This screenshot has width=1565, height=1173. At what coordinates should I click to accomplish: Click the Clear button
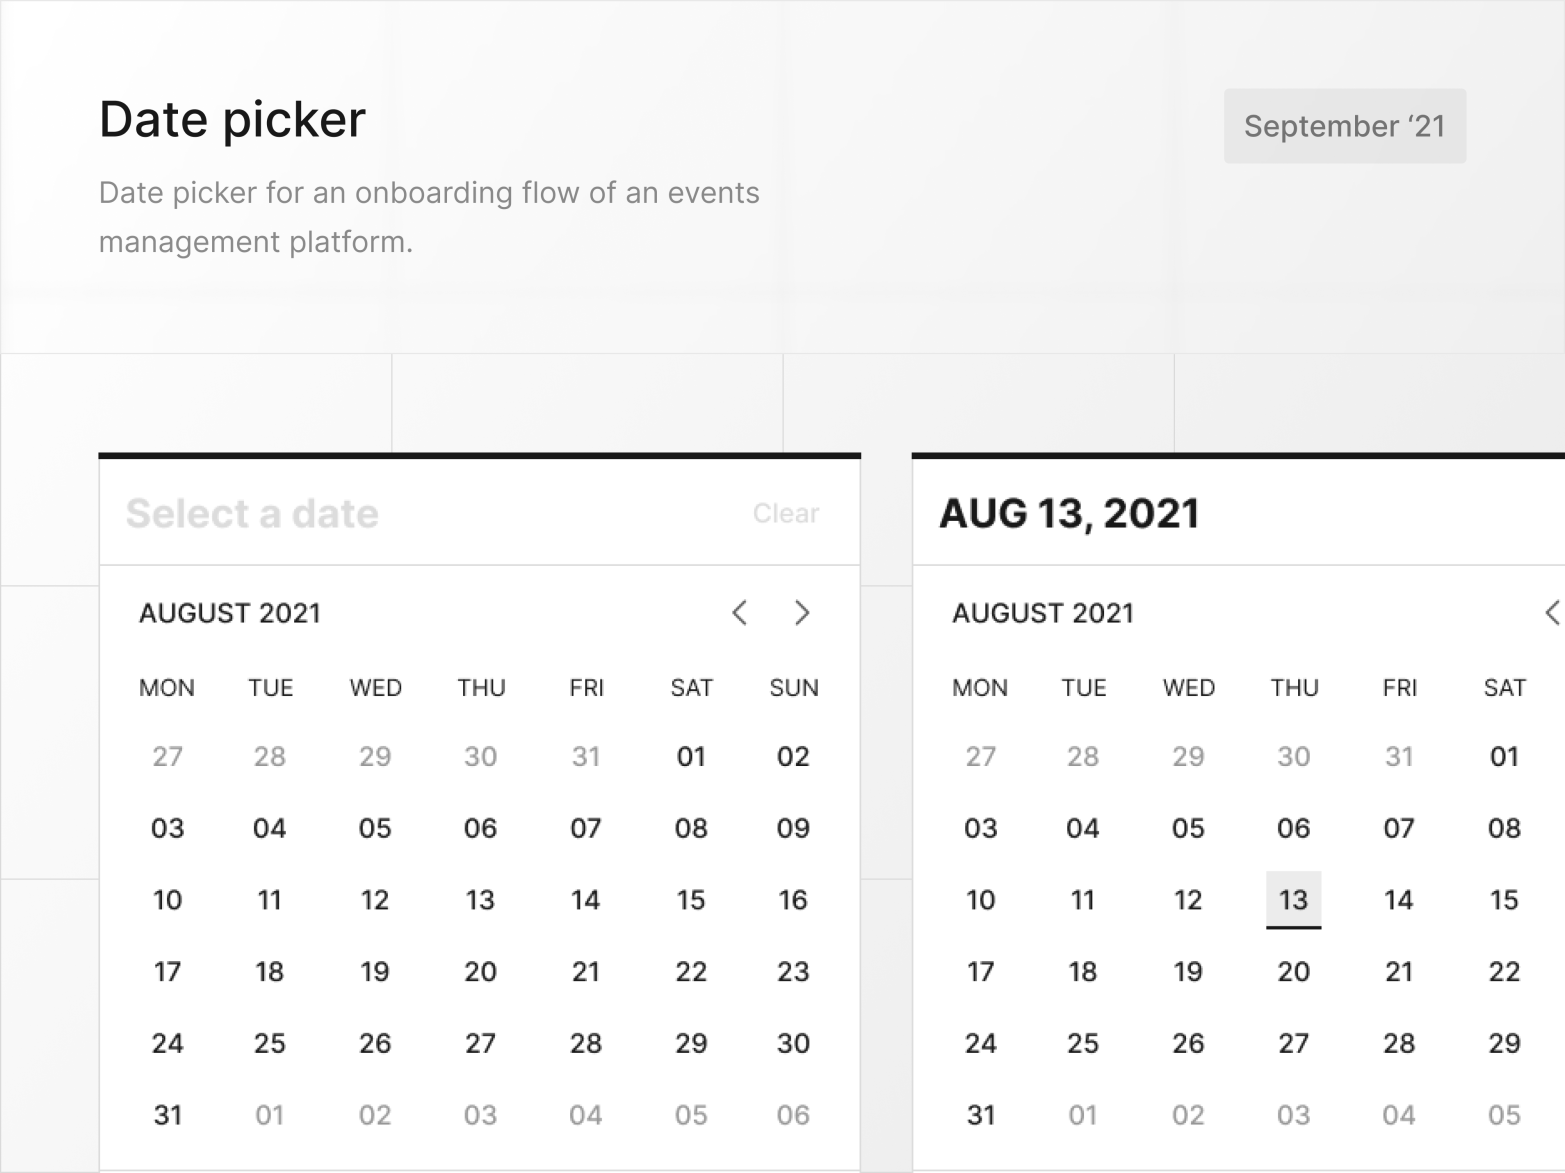coord(786,513)
